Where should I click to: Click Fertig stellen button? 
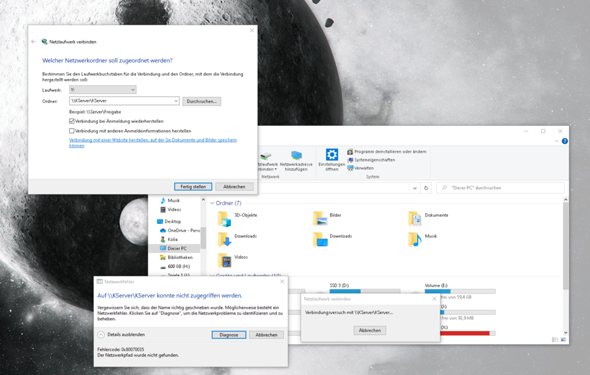tap(193, 187)
